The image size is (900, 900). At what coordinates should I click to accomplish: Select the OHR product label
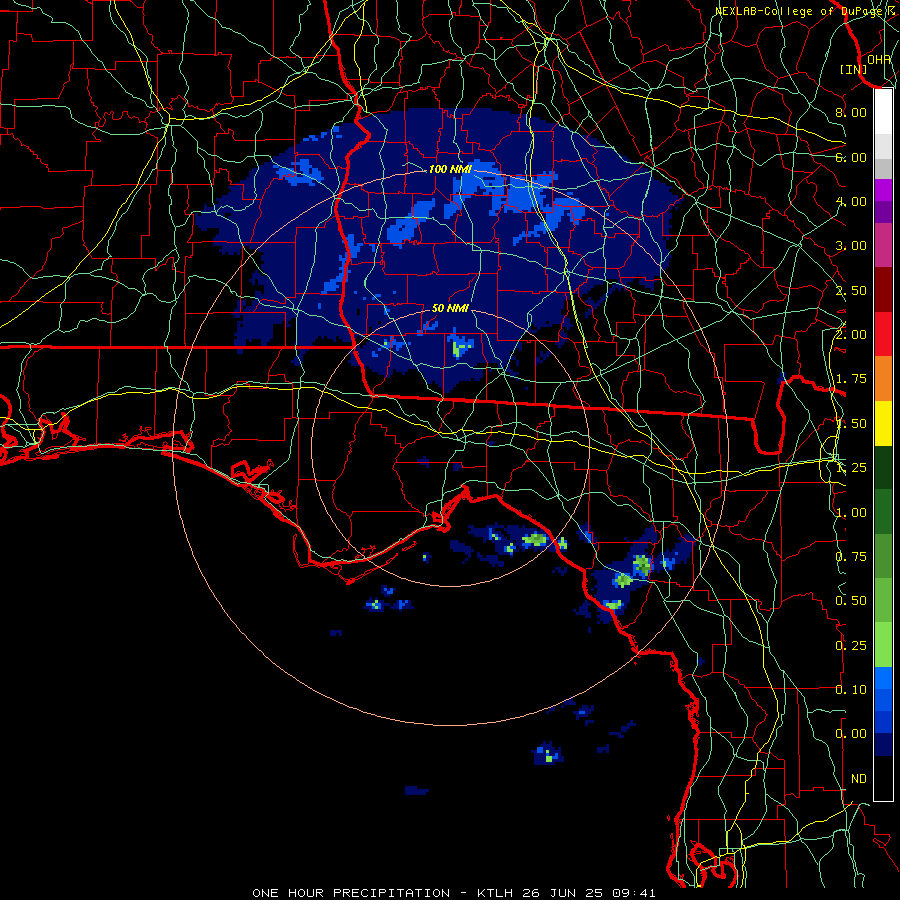point(879,59)
